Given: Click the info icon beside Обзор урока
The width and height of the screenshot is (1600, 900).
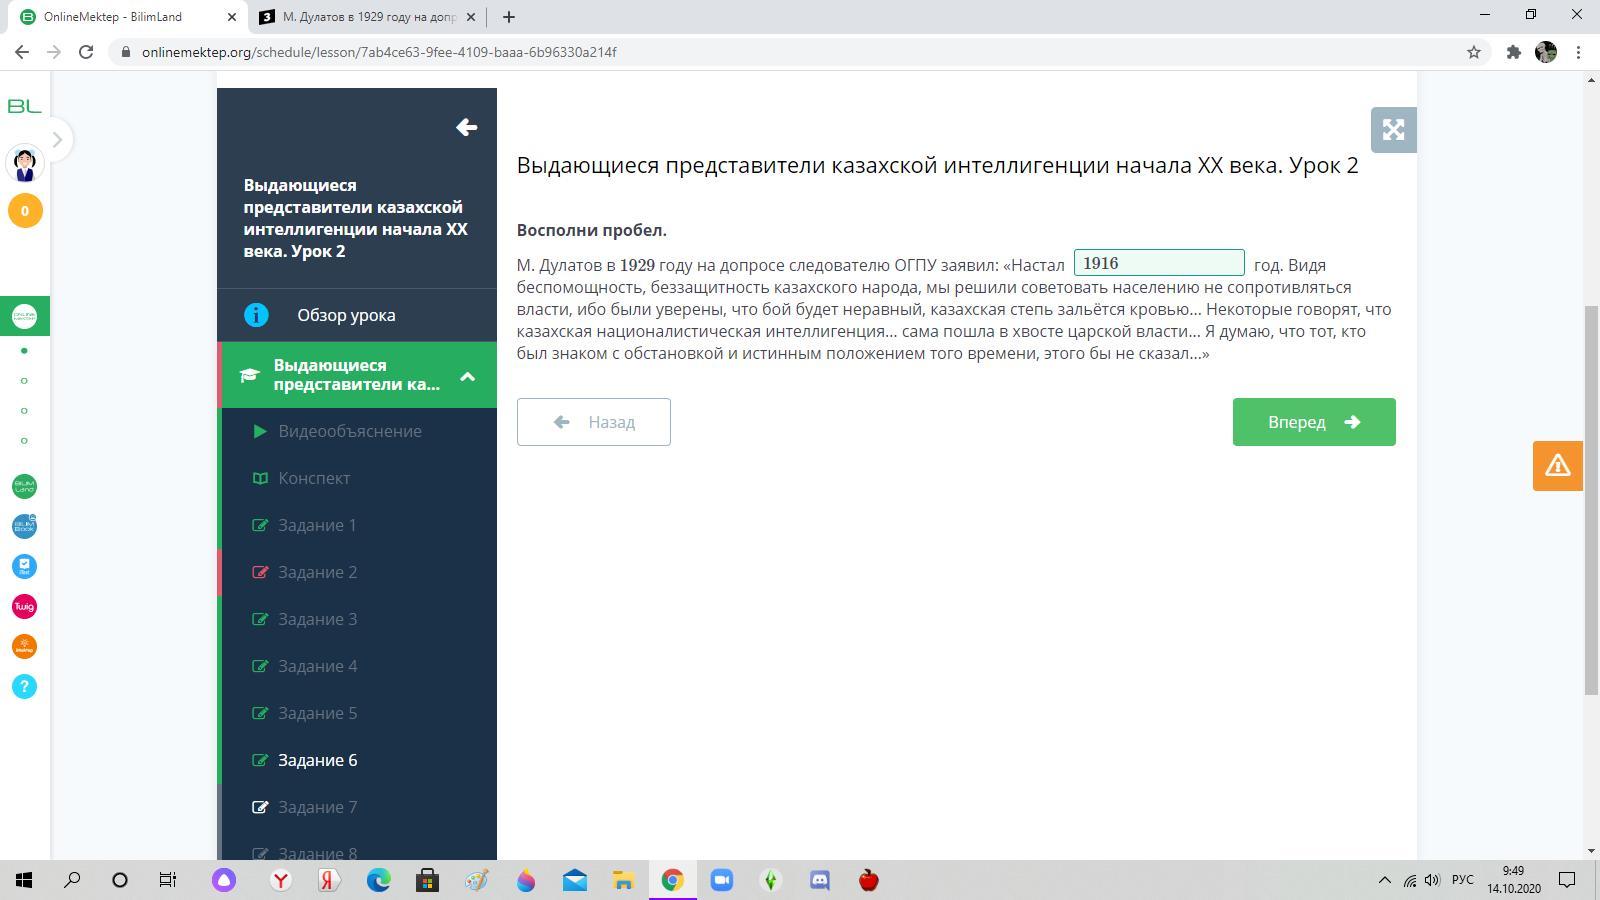Looking at the screenshot, I should coord(256,315).
